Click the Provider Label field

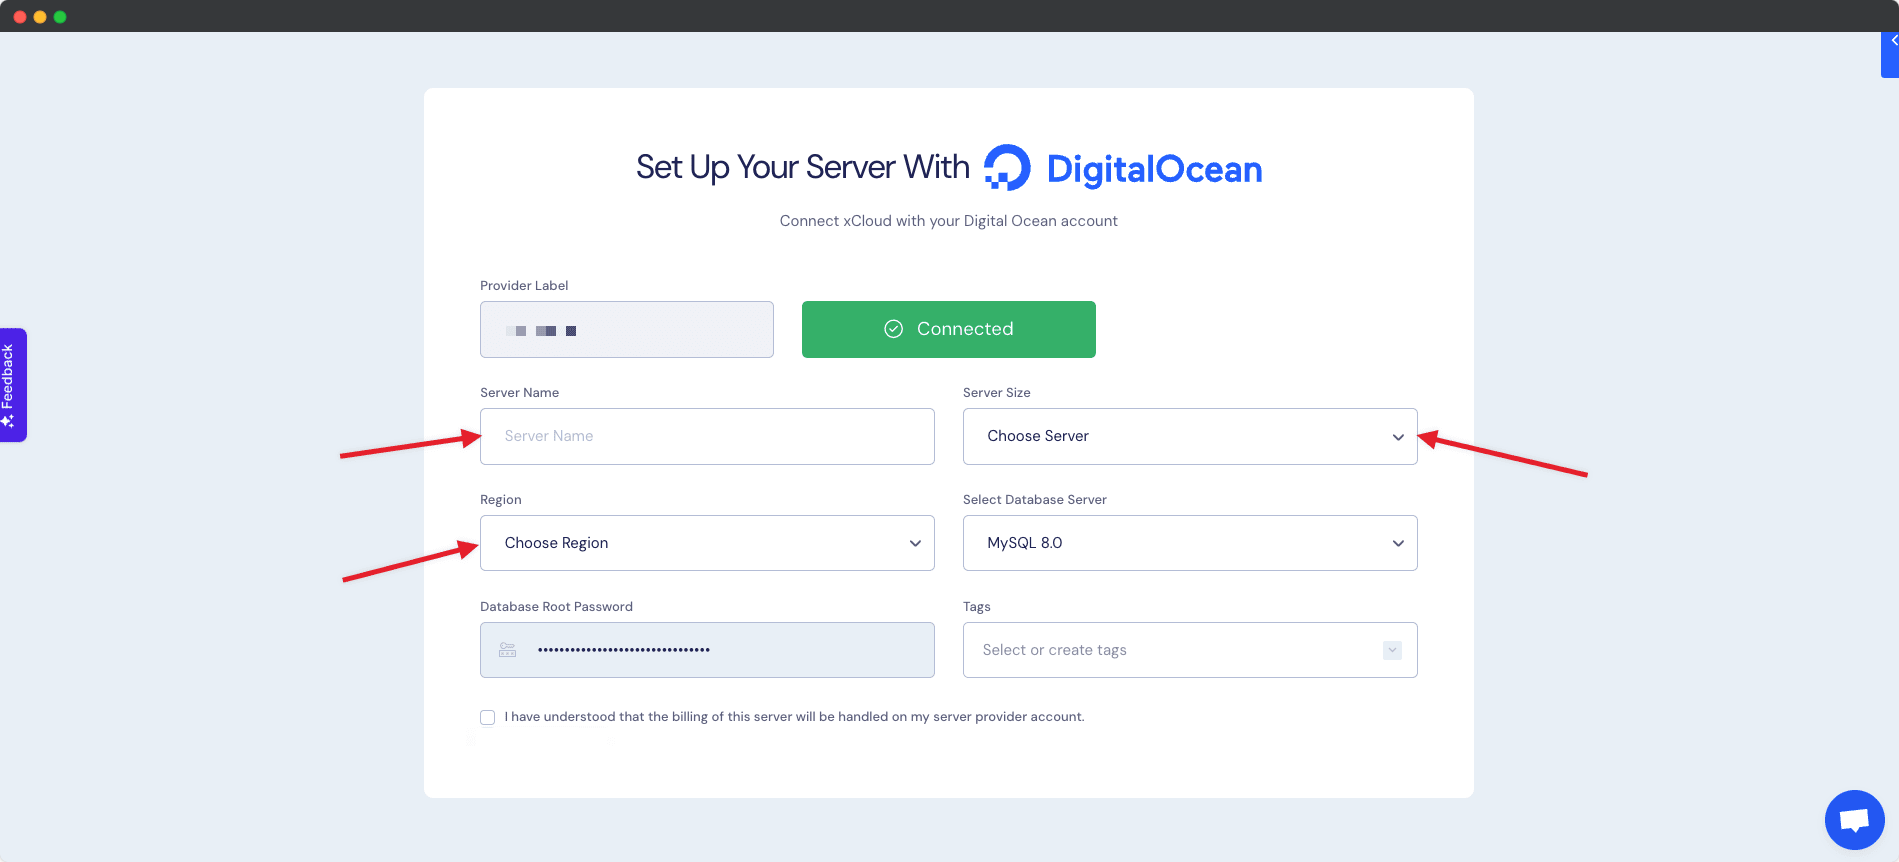point(627,330)
